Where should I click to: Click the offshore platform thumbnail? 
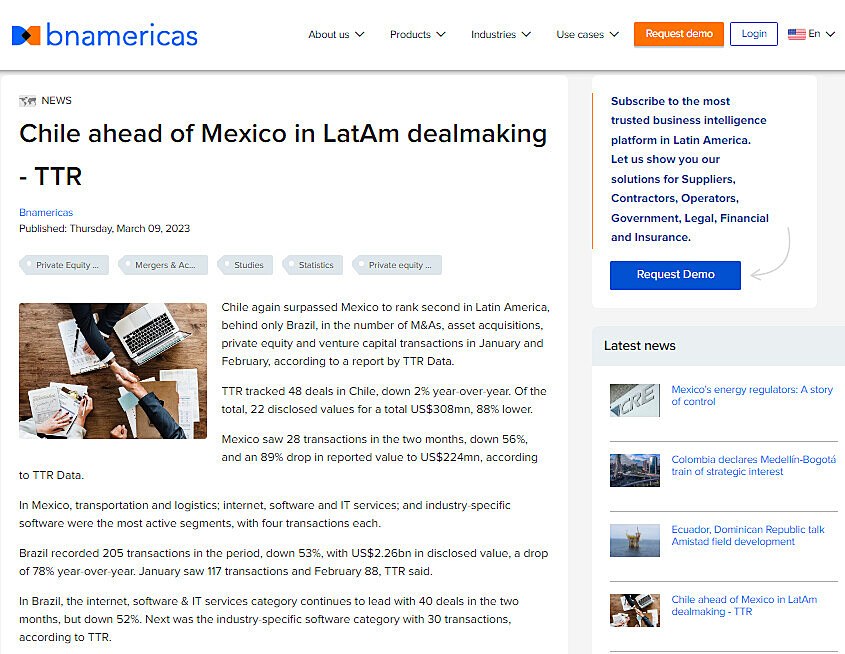[635, 540]
